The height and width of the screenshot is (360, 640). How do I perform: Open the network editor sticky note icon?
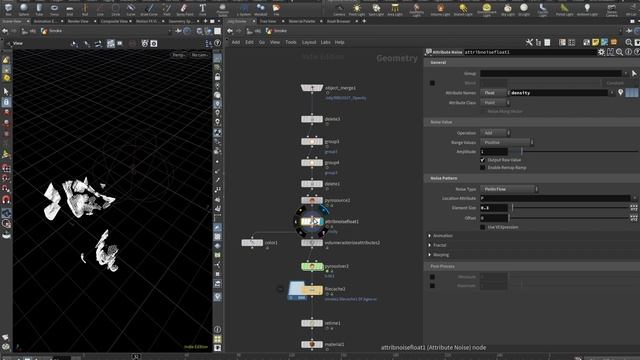coord(596,42)
